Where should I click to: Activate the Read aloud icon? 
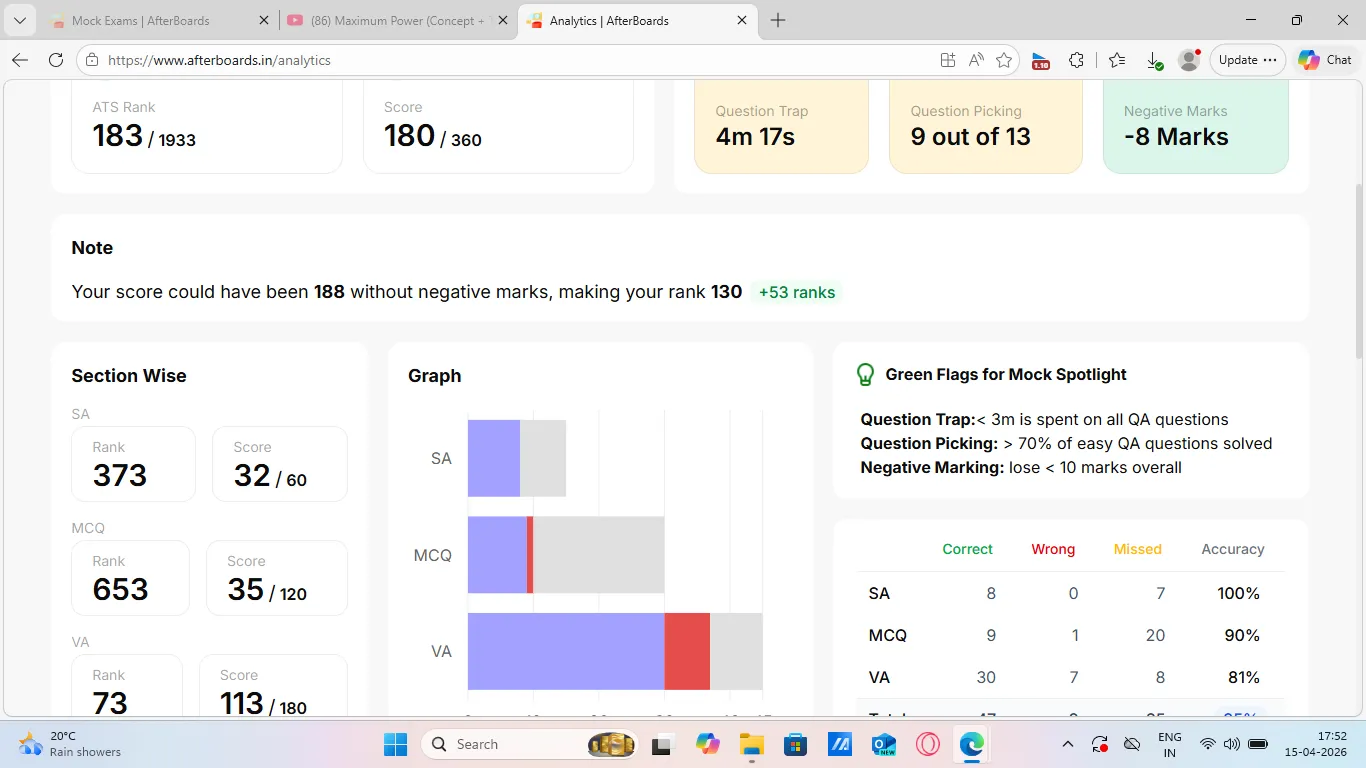976,60
